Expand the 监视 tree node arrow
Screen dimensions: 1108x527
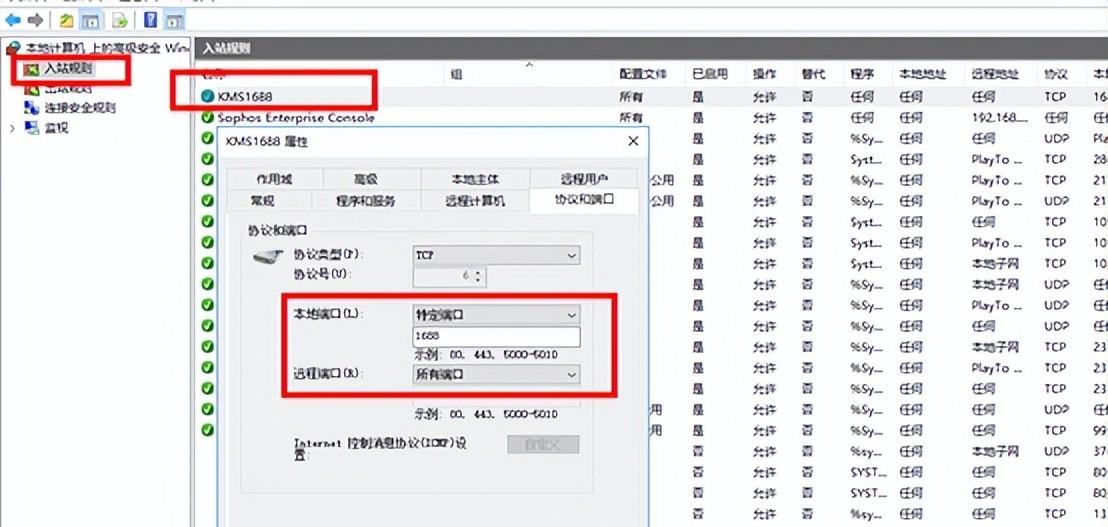11,128
